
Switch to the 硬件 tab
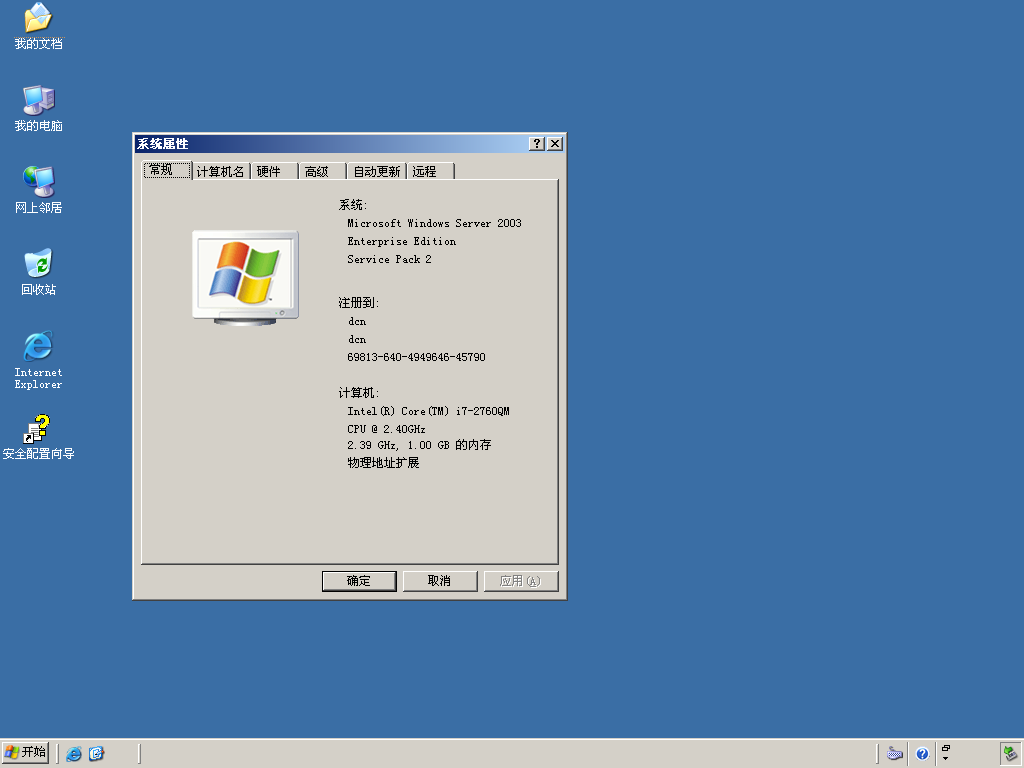click(274, 171)
